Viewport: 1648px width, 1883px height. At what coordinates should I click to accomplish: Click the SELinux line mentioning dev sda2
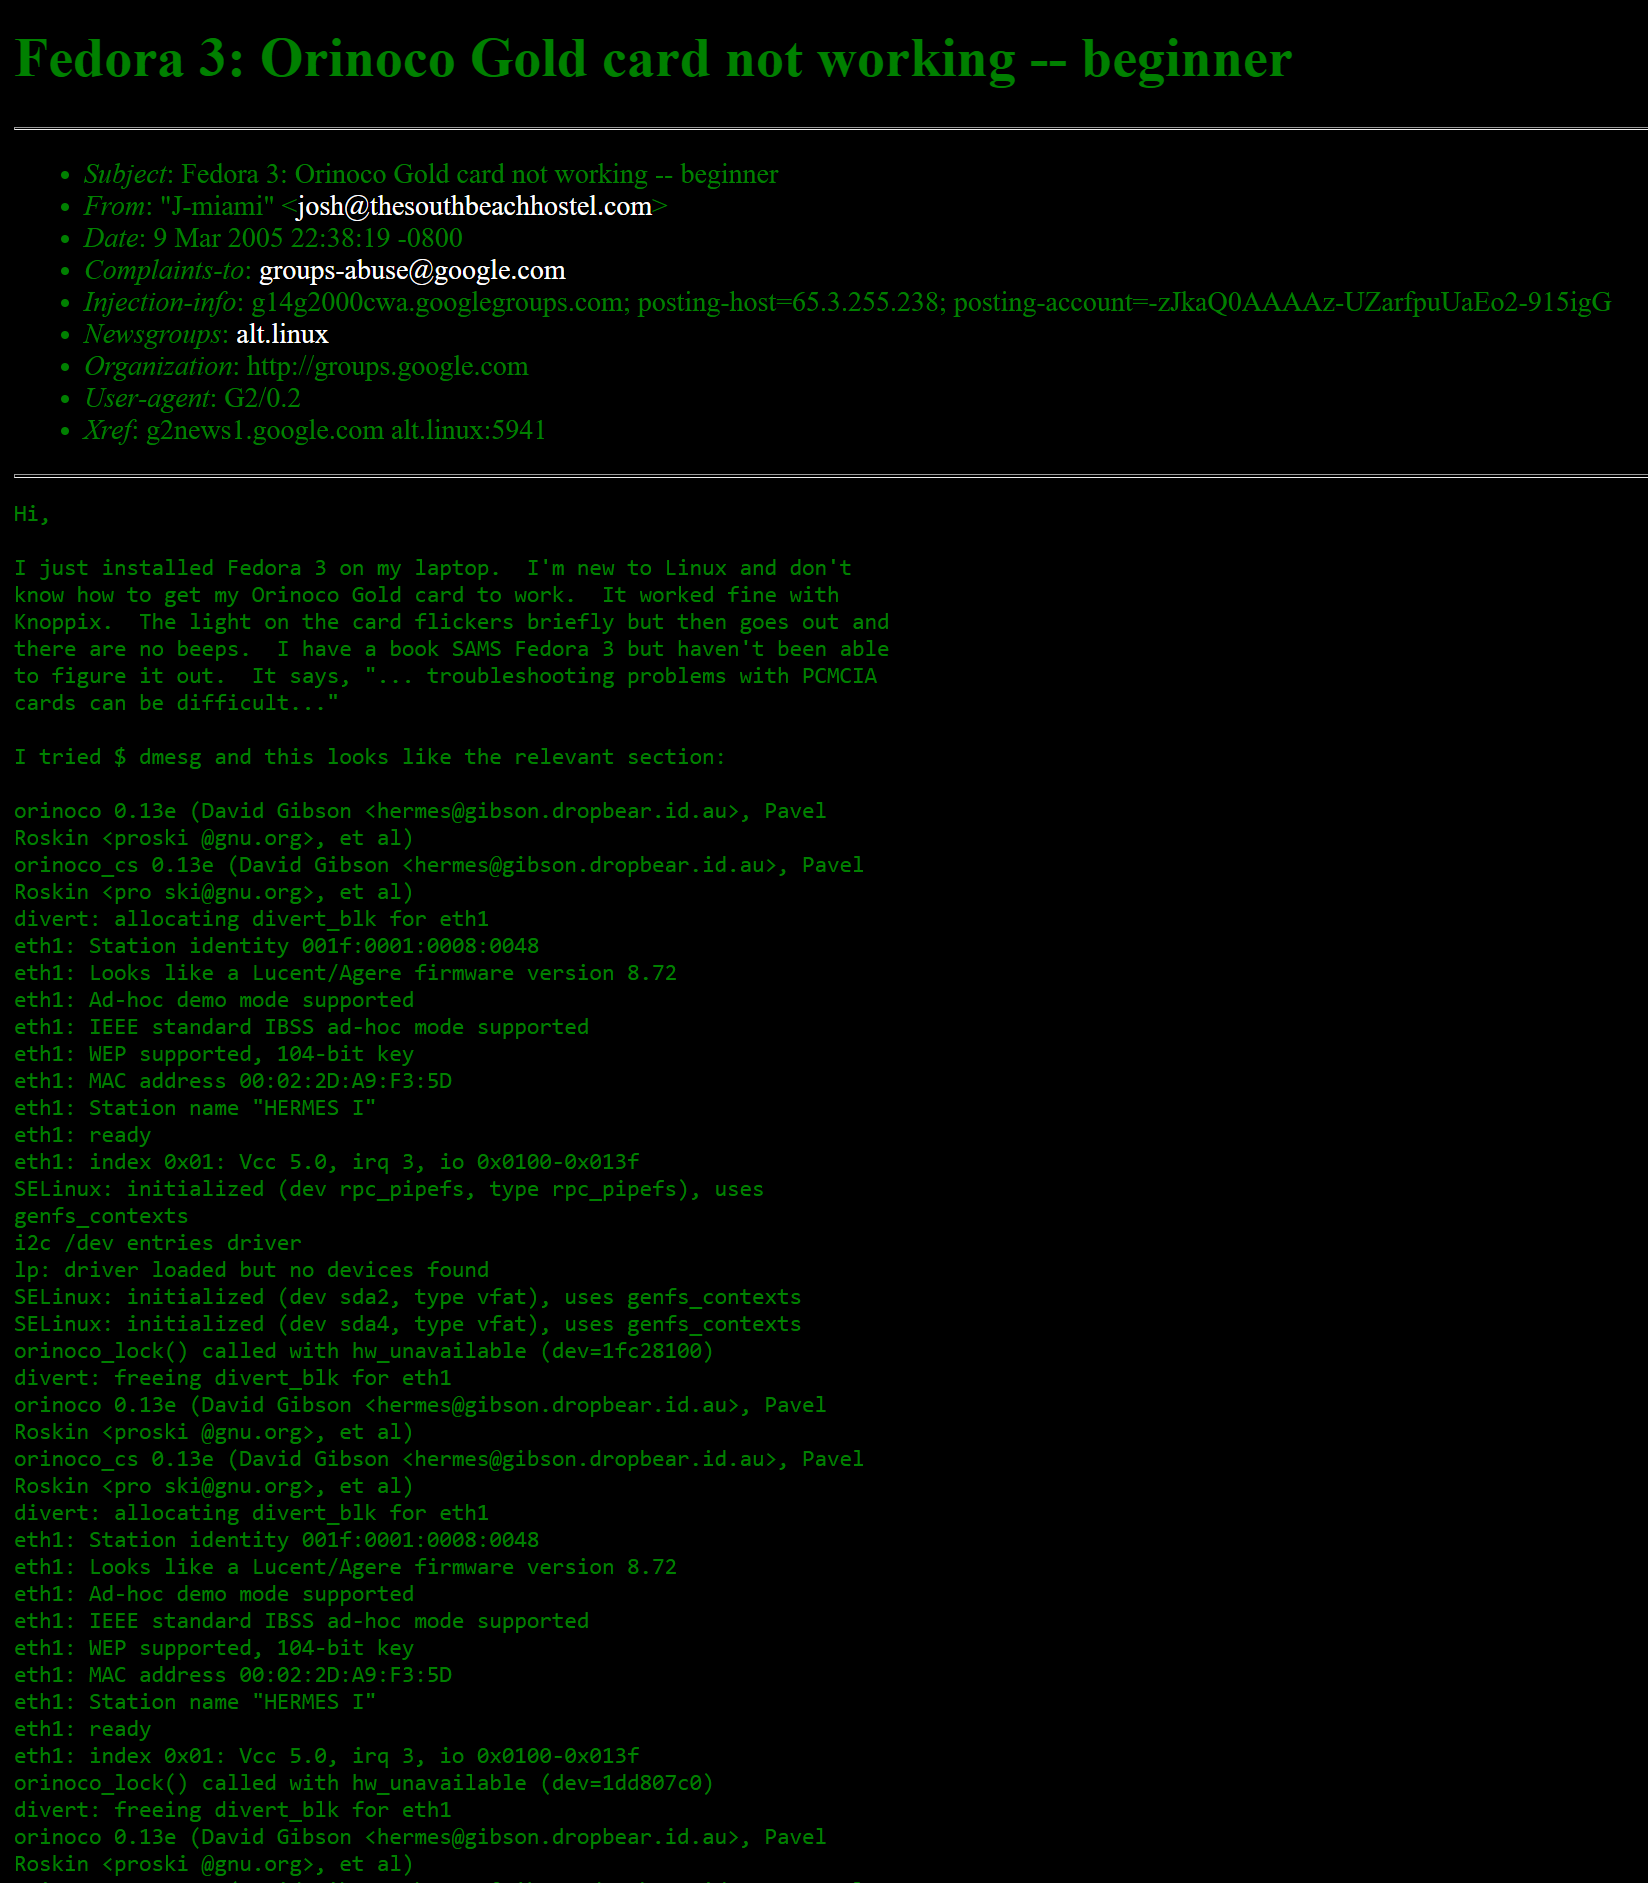(x=408, y=1297)
